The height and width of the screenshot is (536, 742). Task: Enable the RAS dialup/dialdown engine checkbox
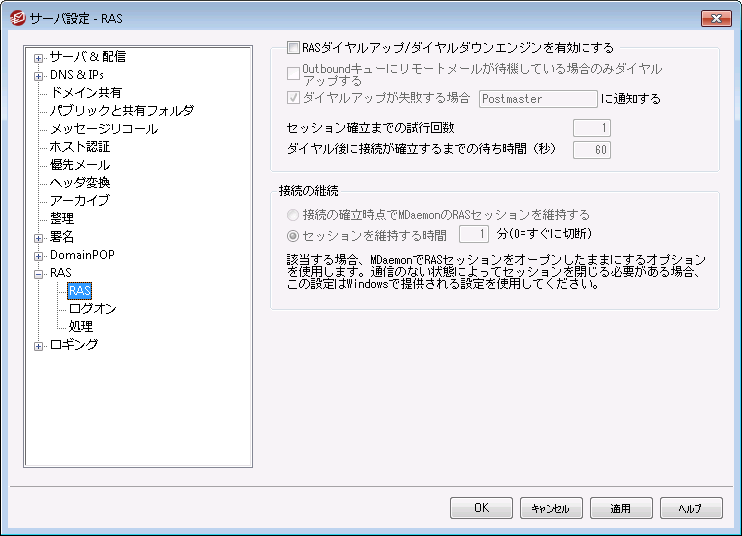(293, 47)
